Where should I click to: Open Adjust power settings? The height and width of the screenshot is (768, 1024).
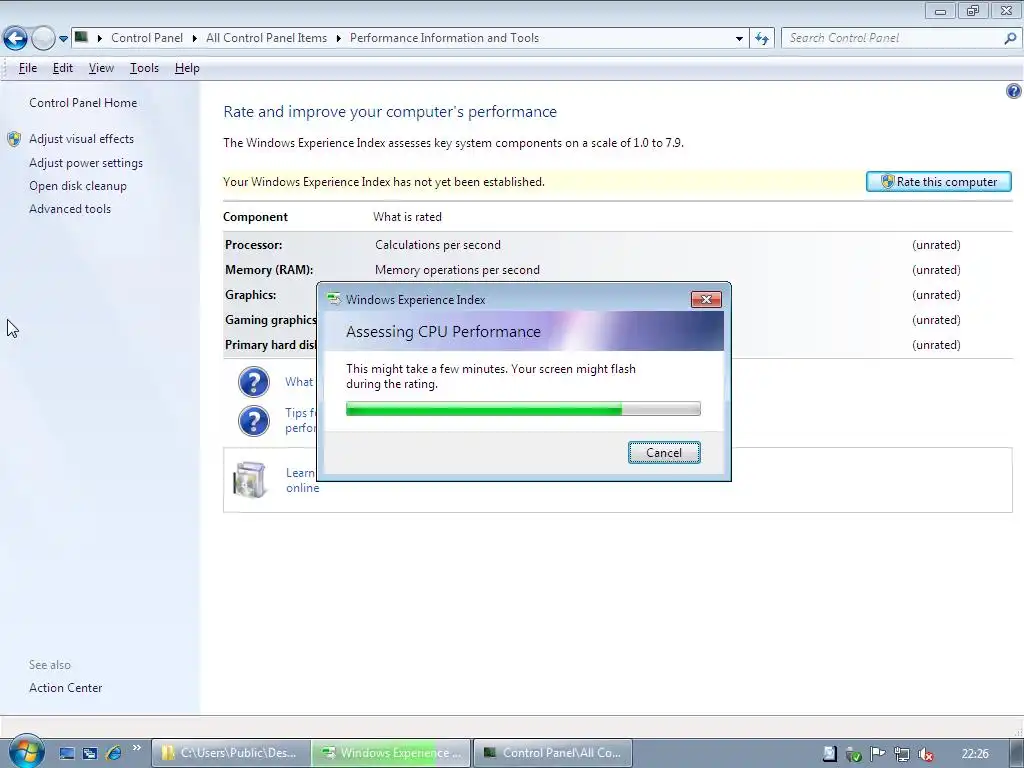click(x=86, y=163)
